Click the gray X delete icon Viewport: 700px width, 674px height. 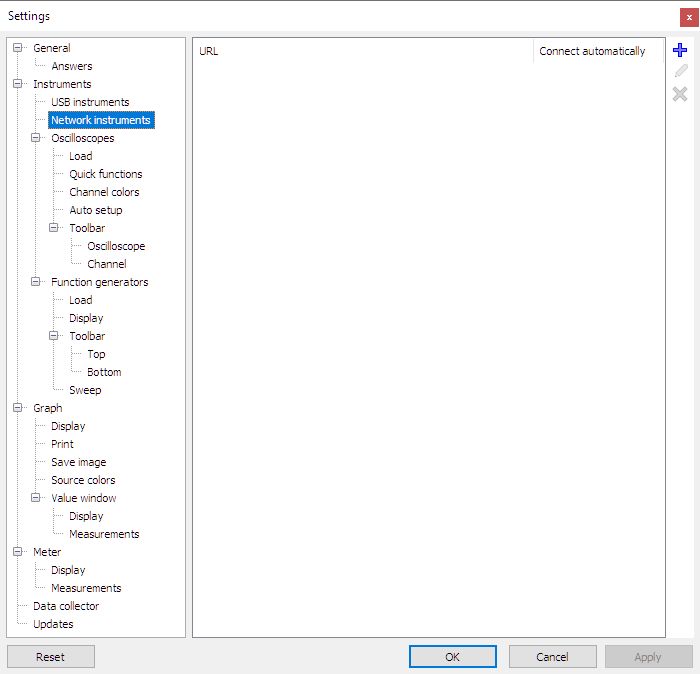click(679, 94)
